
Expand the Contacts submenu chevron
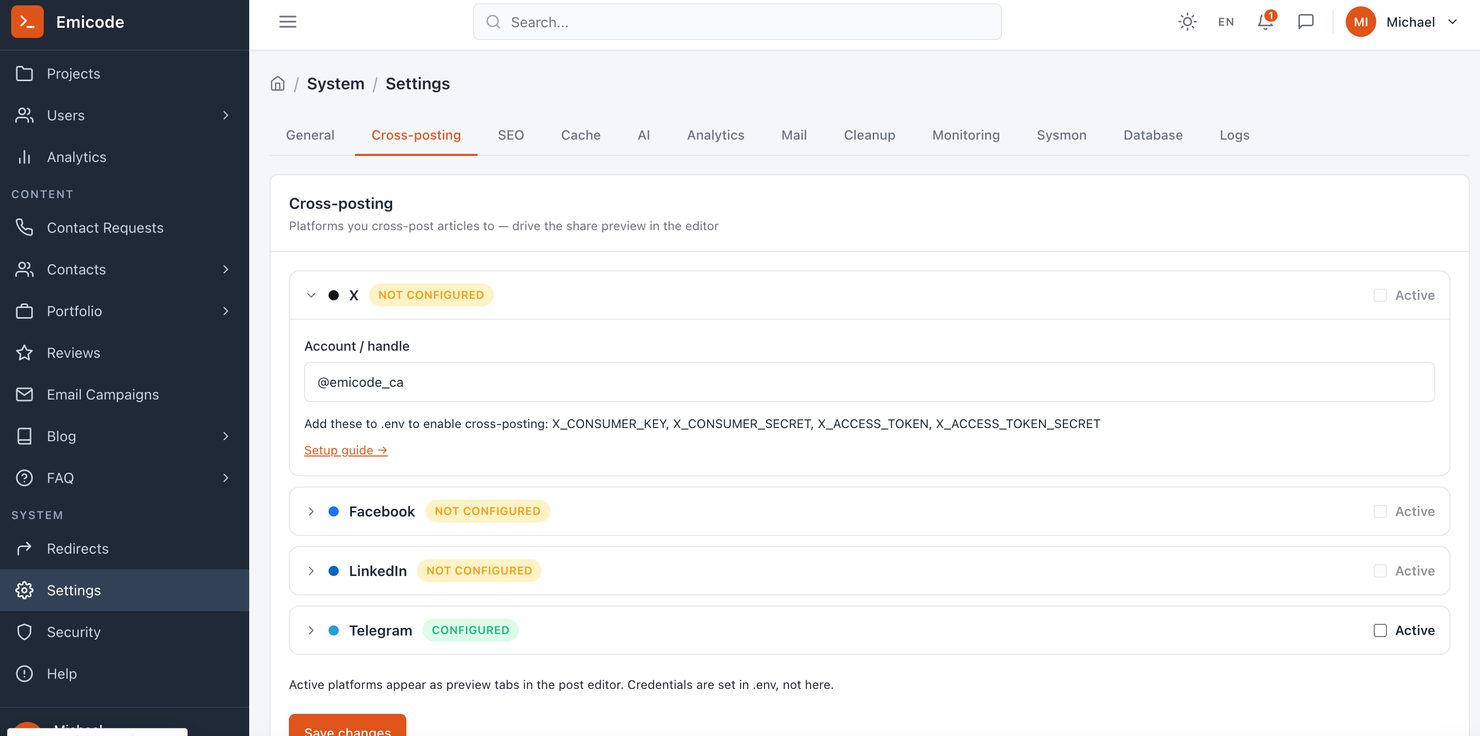point(226,269)
